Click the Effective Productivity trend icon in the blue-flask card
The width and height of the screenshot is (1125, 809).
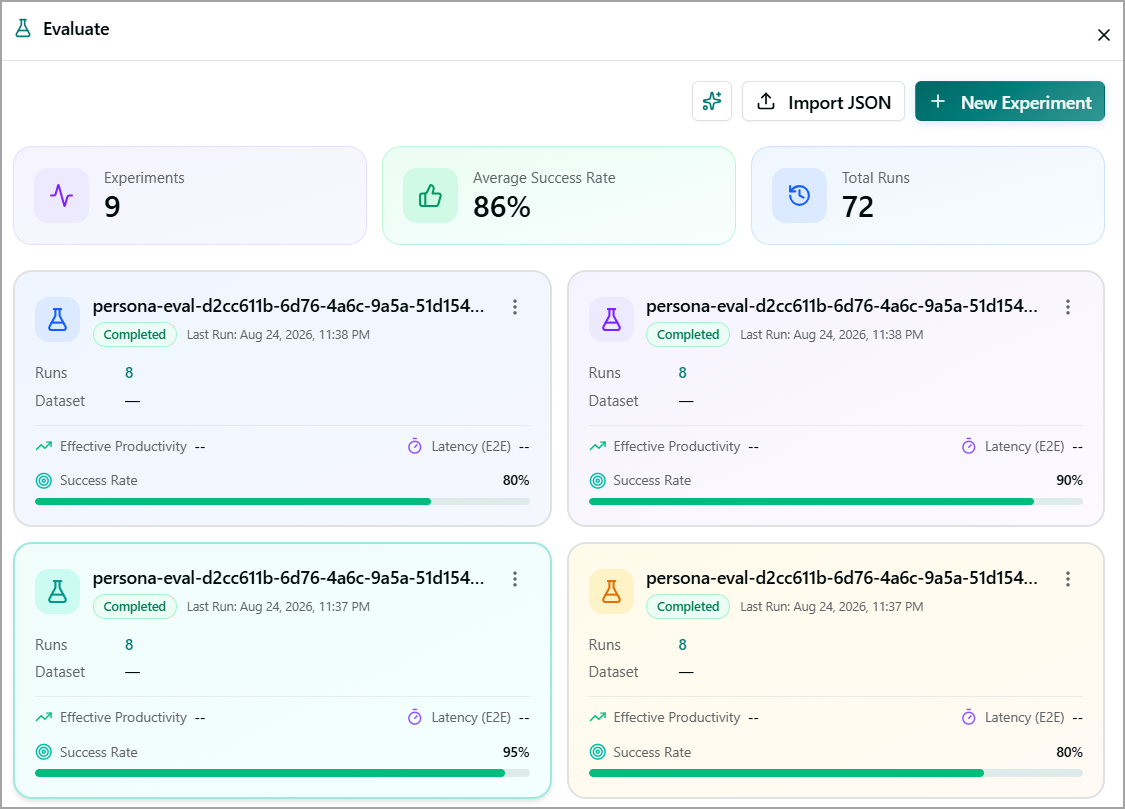(x=44, y=446)
